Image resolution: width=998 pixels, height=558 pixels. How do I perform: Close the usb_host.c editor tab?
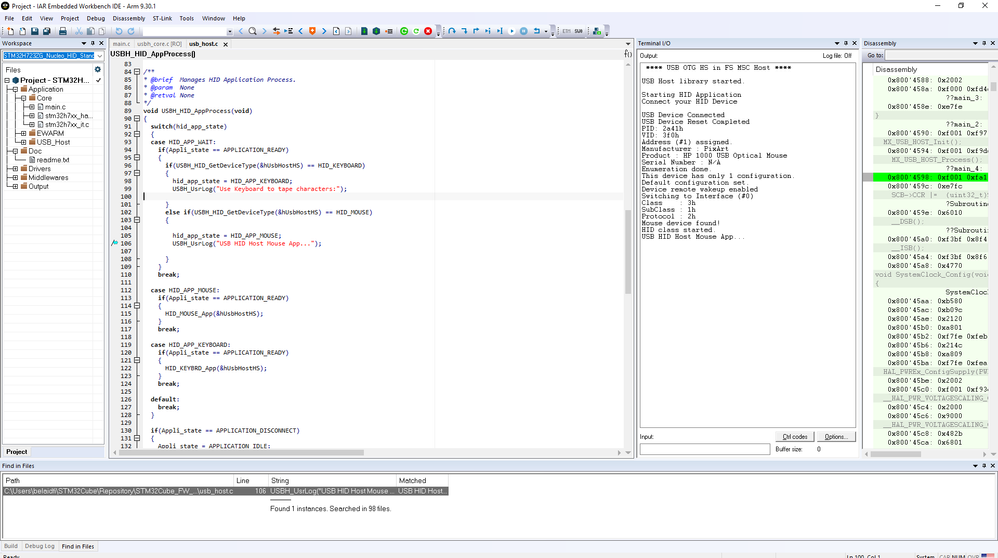tap(225, 45)
